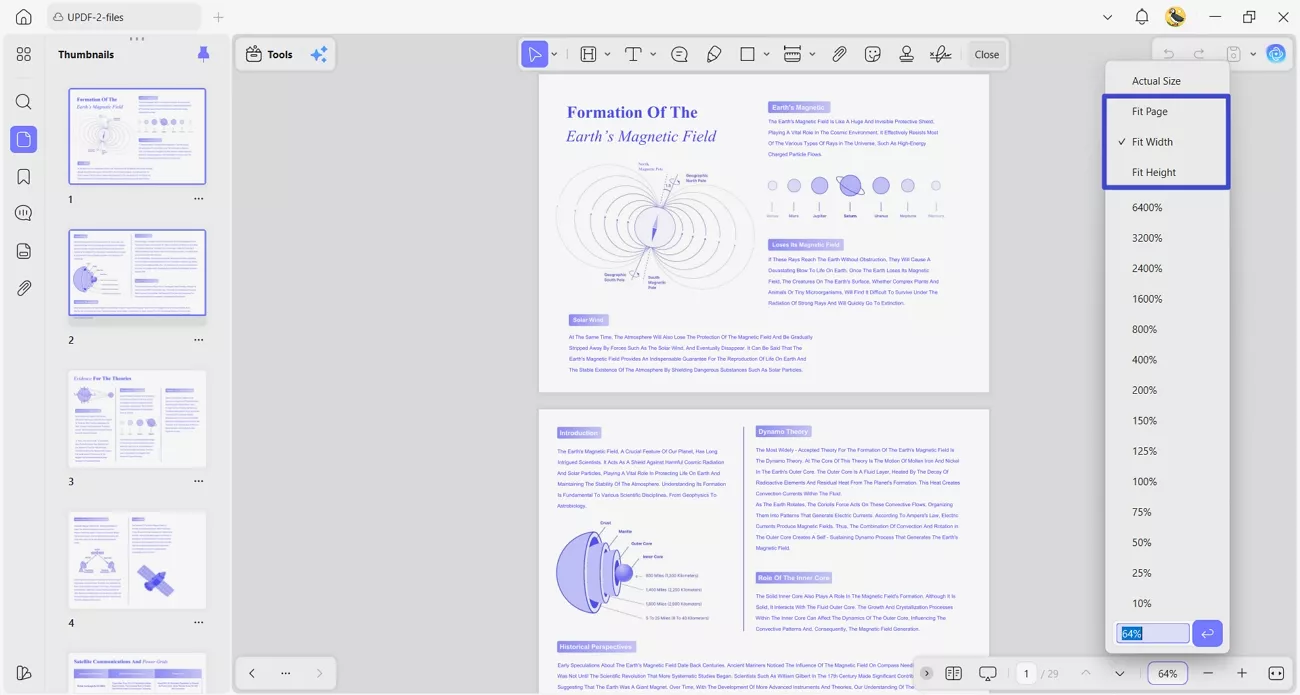Choose Fit Page zoom mode
This screenshot has height=695, width=1300.
coord(1149,112)
